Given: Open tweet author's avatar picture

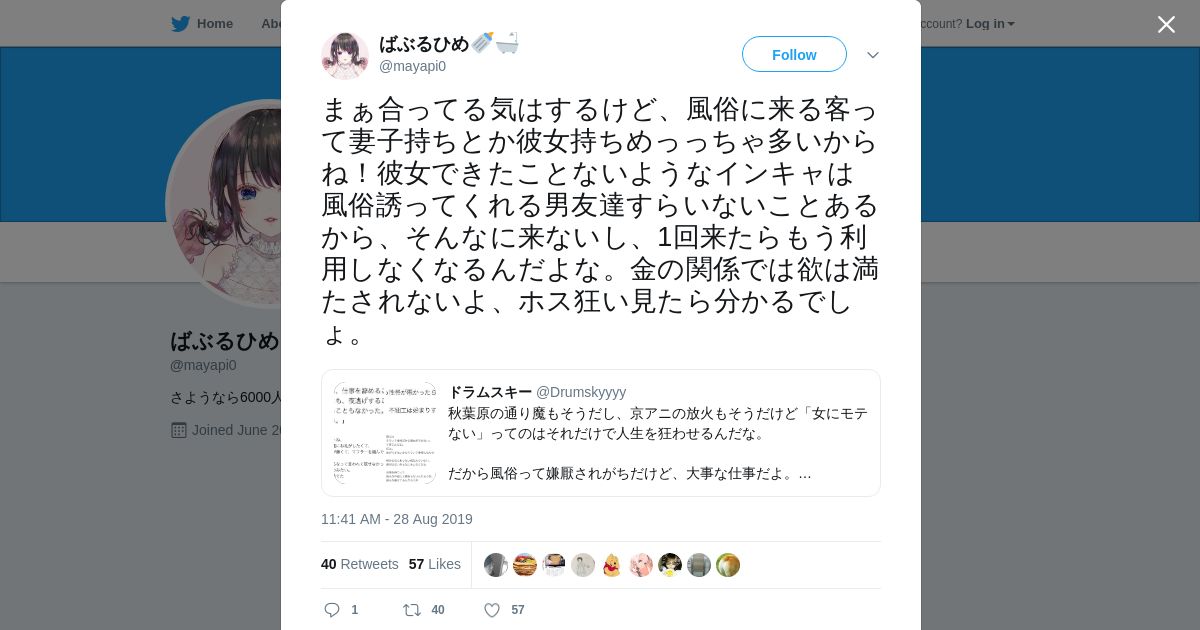Looking at the screenshot, I should tap(345, 55).
